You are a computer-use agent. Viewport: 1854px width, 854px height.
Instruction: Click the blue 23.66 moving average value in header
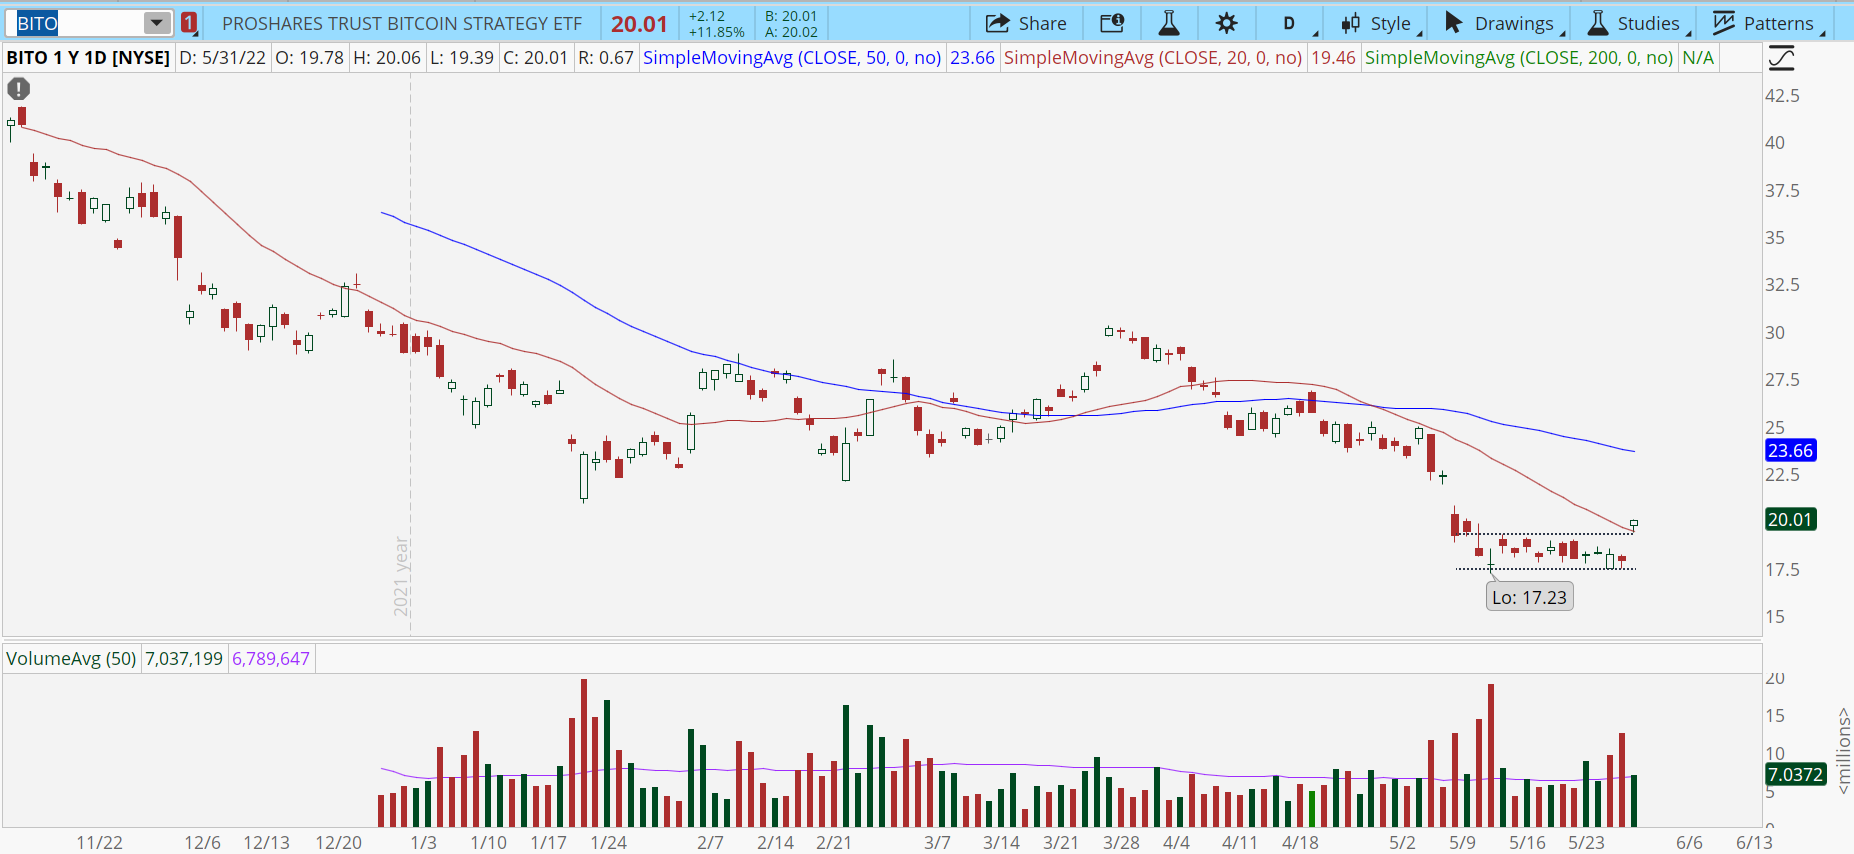972,58
